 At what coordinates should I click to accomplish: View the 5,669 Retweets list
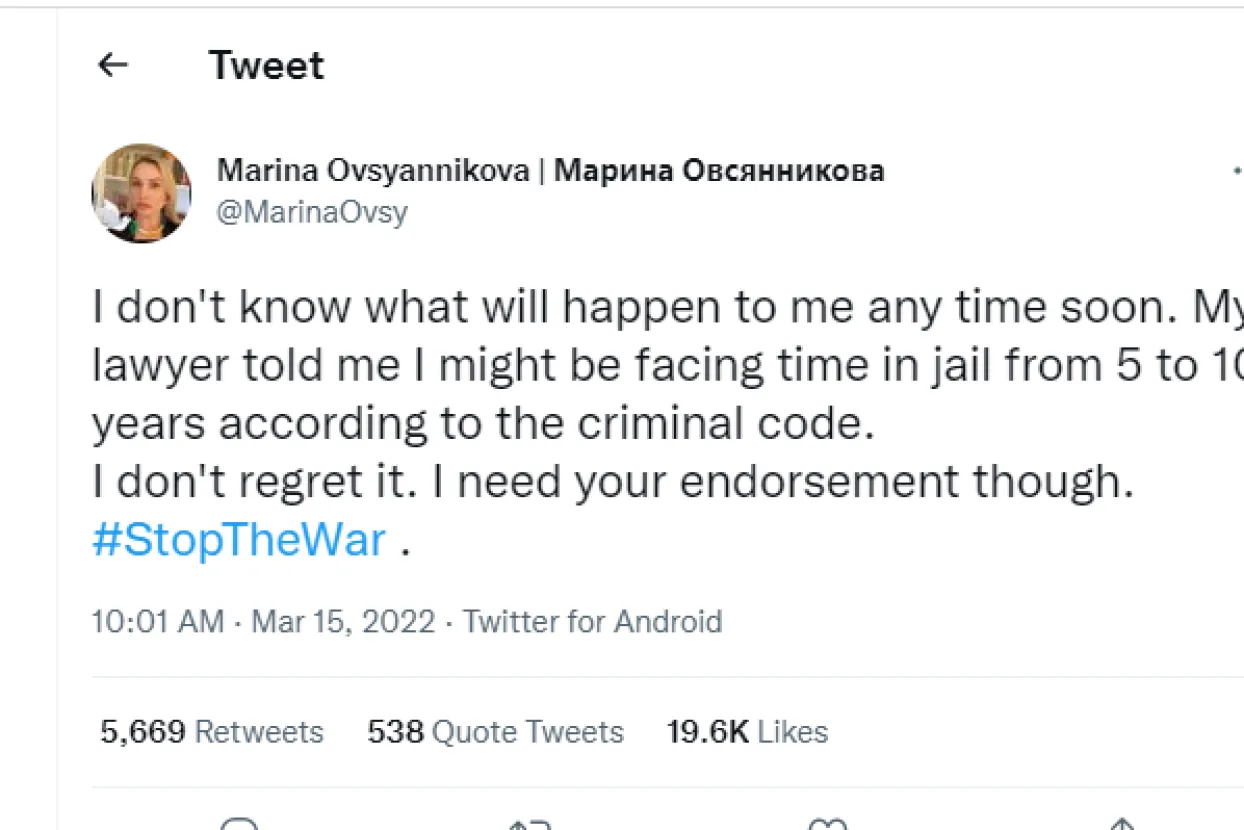[212, 732]
